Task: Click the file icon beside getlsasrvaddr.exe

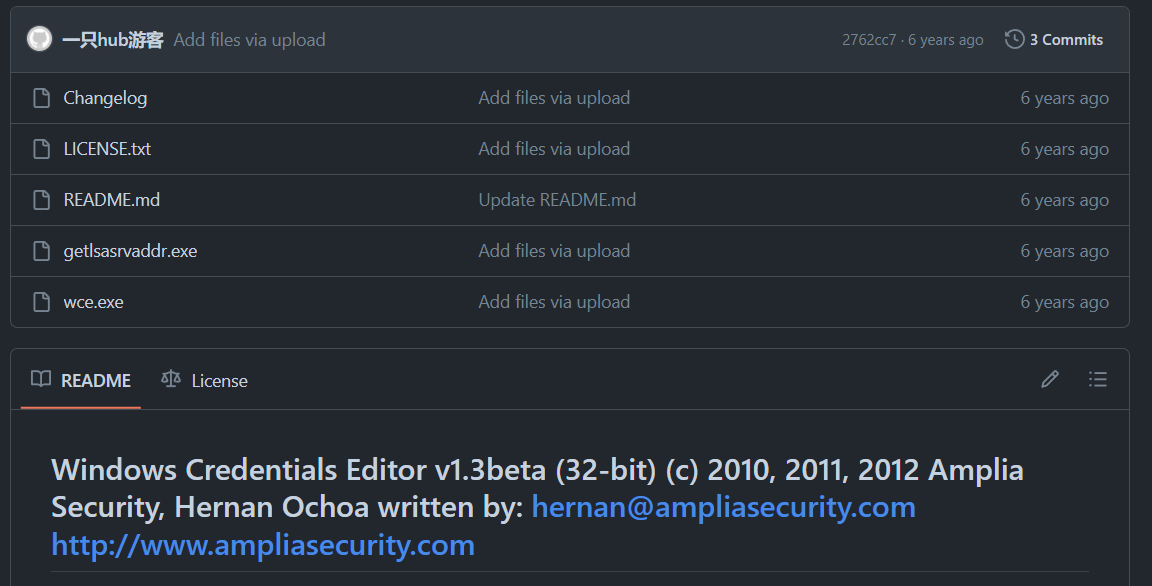Action: pos(41,251)
